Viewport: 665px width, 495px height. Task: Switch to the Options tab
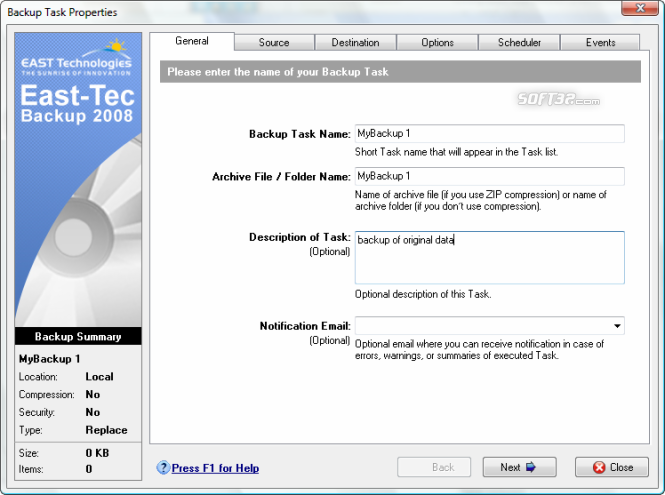click(437, 42)
